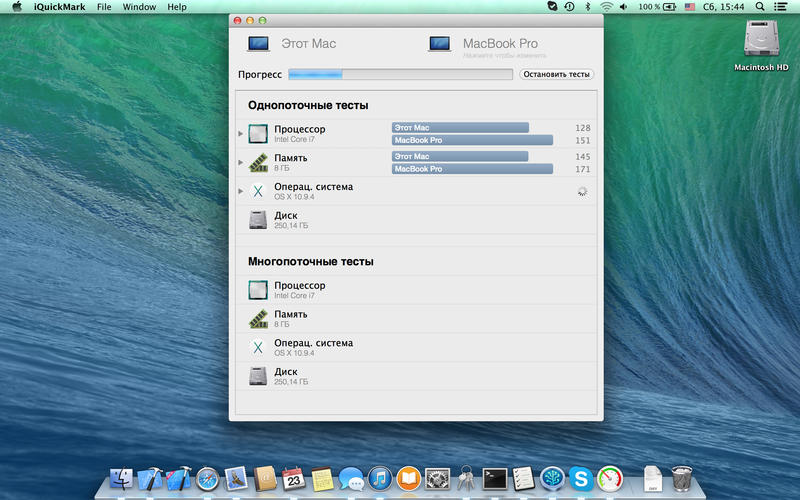Open Keychain Access from the dock

(466, 479)
